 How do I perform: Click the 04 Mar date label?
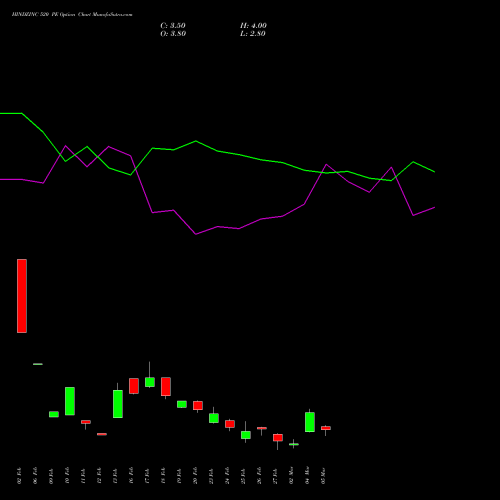click(x=307, y=476)
